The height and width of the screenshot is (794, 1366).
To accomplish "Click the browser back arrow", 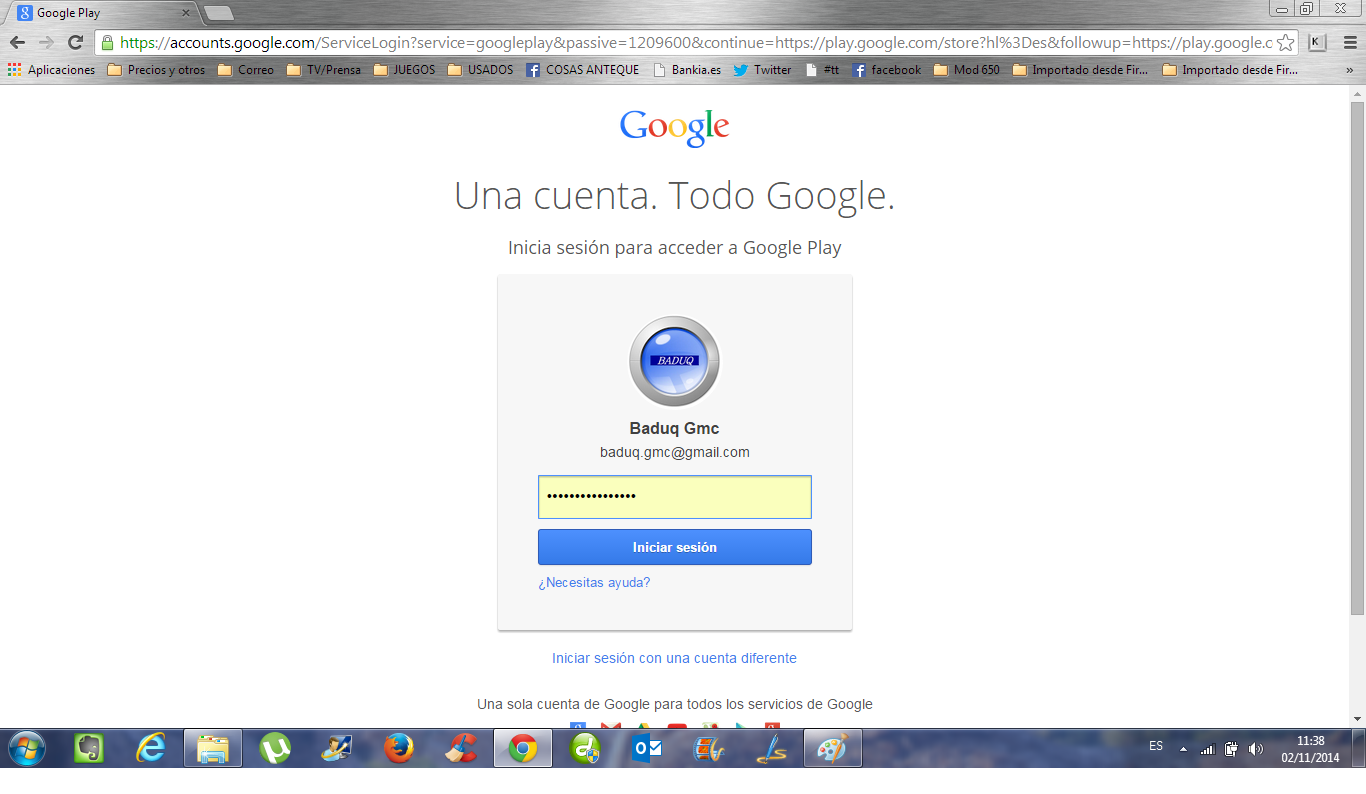I will (x=17, y=42).
